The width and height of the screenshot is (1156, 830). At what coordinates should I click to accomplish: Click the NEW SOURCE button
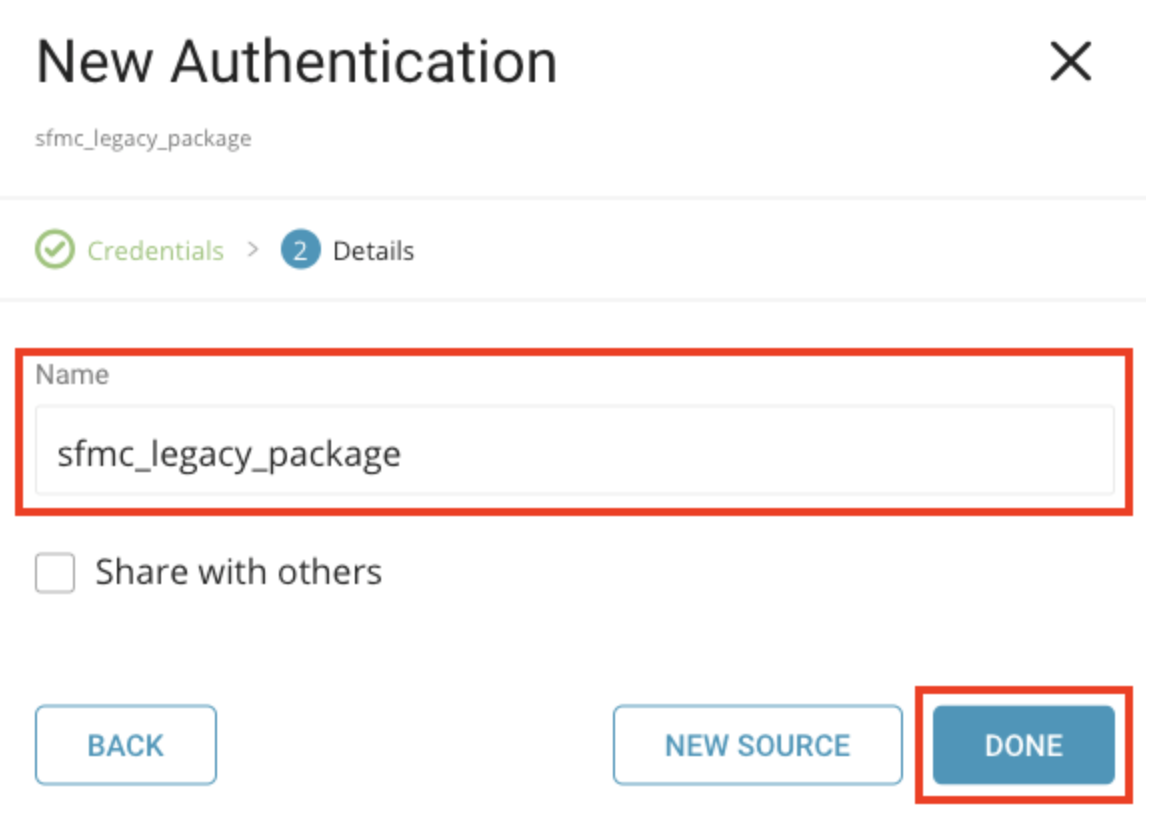757,745
